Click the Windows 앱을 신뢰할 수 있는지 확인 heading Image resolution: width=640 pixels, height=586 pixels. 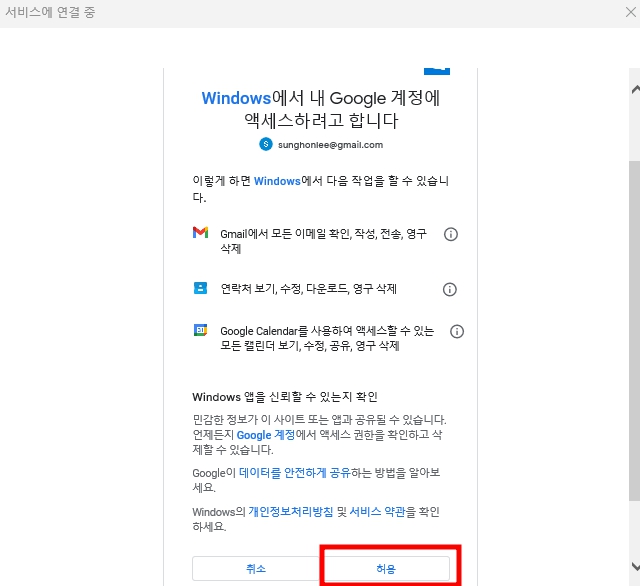[x=285, y=397]
